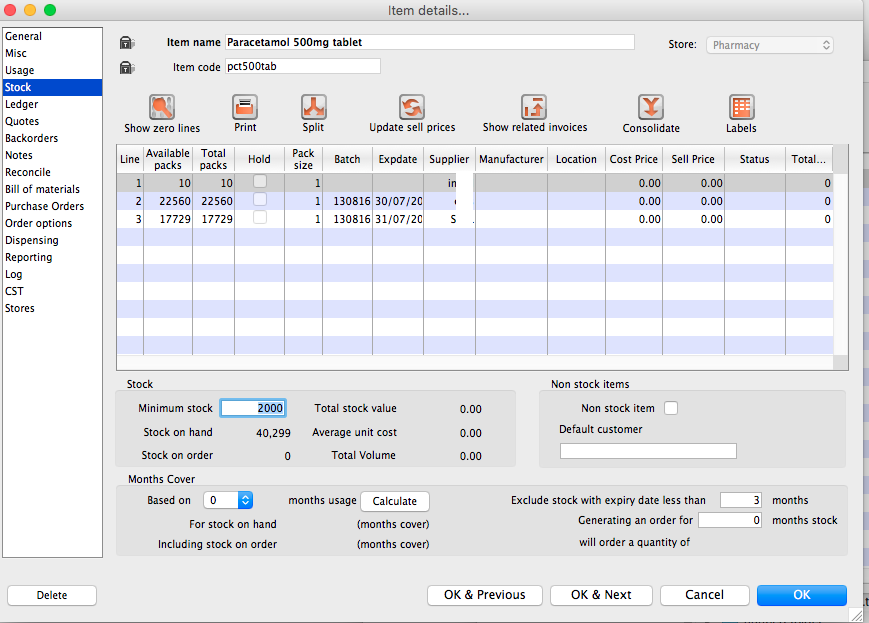Open Show related invoices icon
869x623 pixels.
[x=534, y=108]
